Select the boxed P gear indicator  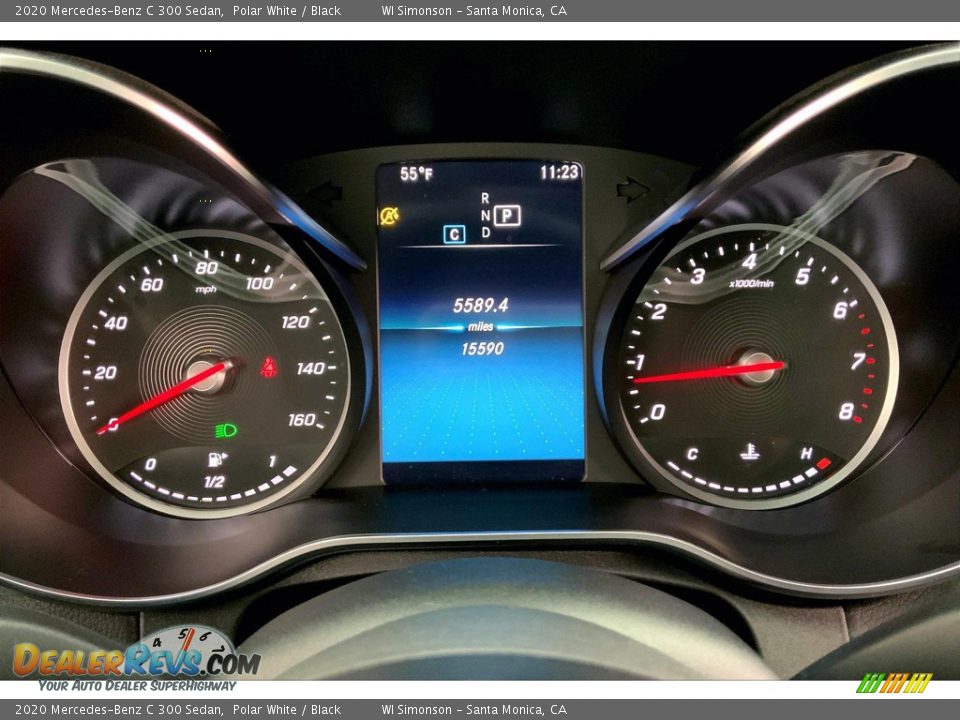tap(507, 215)
